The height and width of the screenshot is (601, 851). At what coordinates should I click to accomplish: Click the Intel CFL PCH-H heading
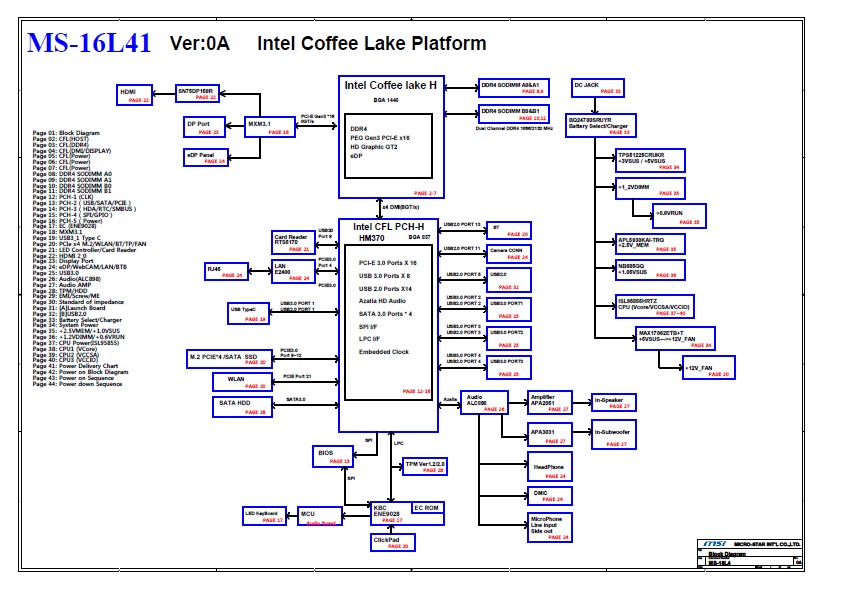(x=389, y=227)
